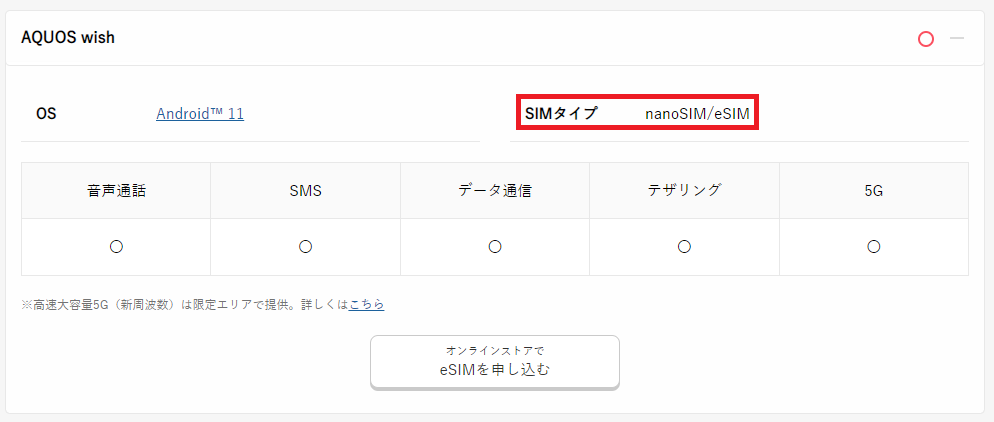Click the circle mark under SMS

tap(305, 246)
